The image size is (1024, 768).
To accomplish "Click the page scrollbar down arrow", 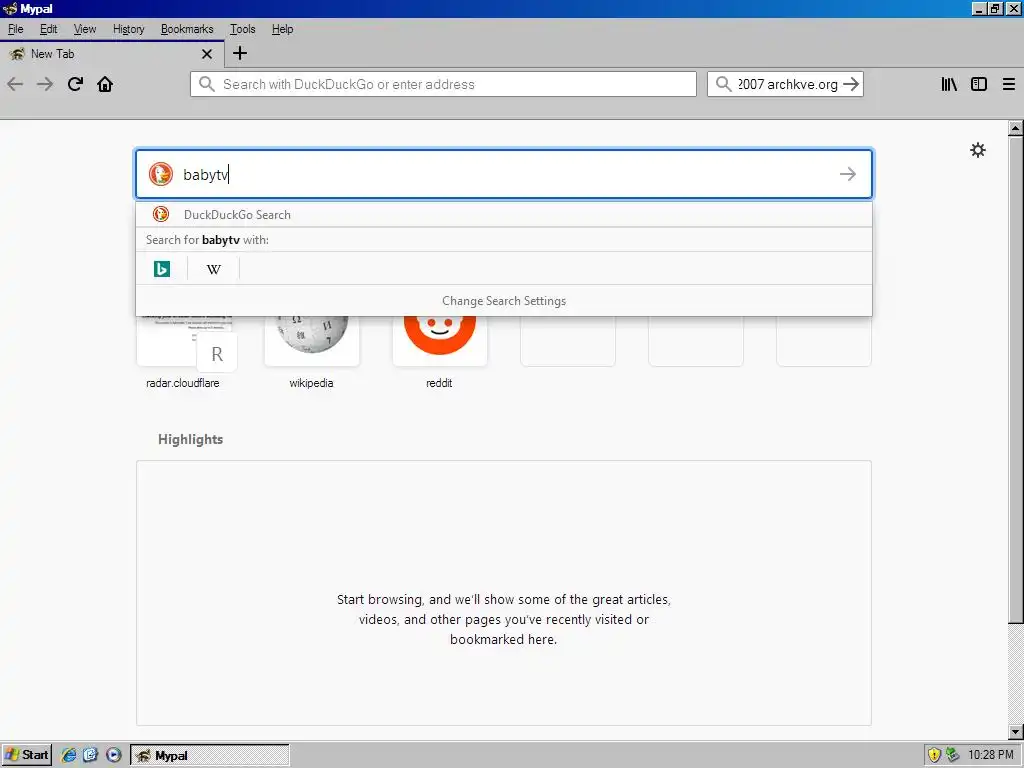I will point(1016,732).
